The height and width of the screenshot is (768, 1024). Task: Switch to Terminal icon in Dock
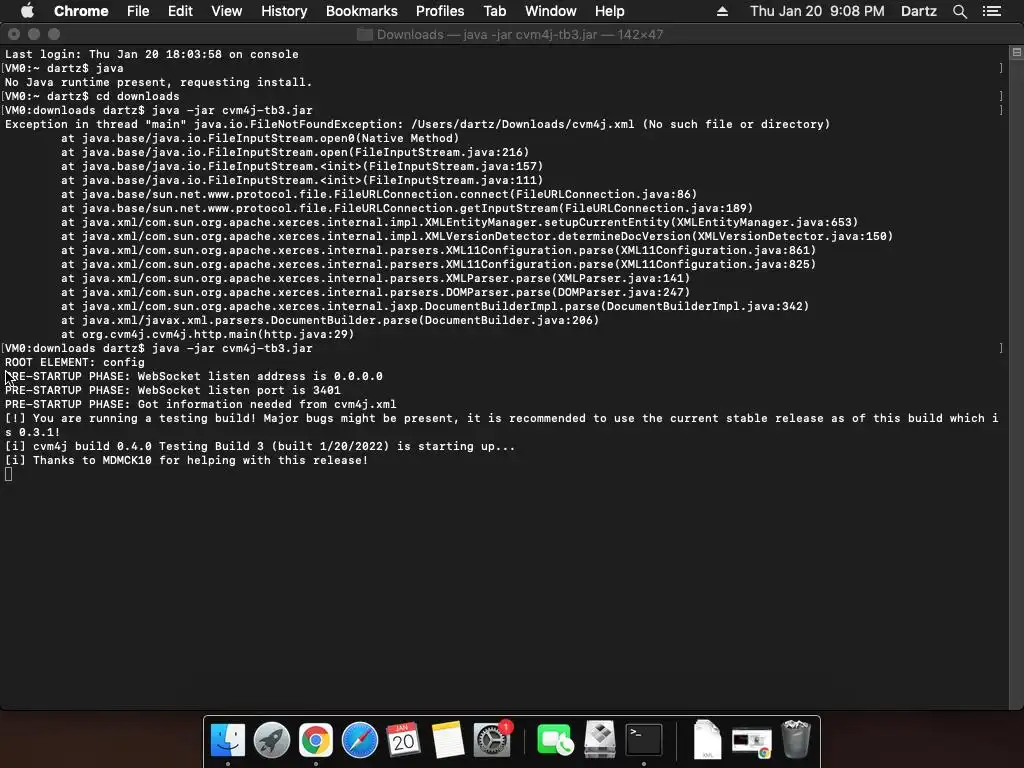pyautogui.click(x=643, y=740)
